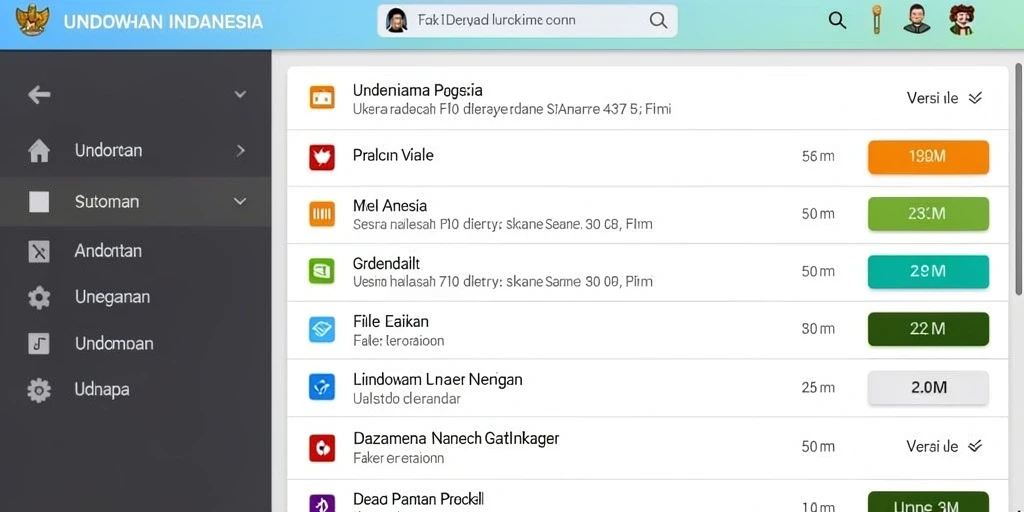Open the green Grdendailt app icon
The width and height of the screenshot is (1024, 512).
point(321,271)
